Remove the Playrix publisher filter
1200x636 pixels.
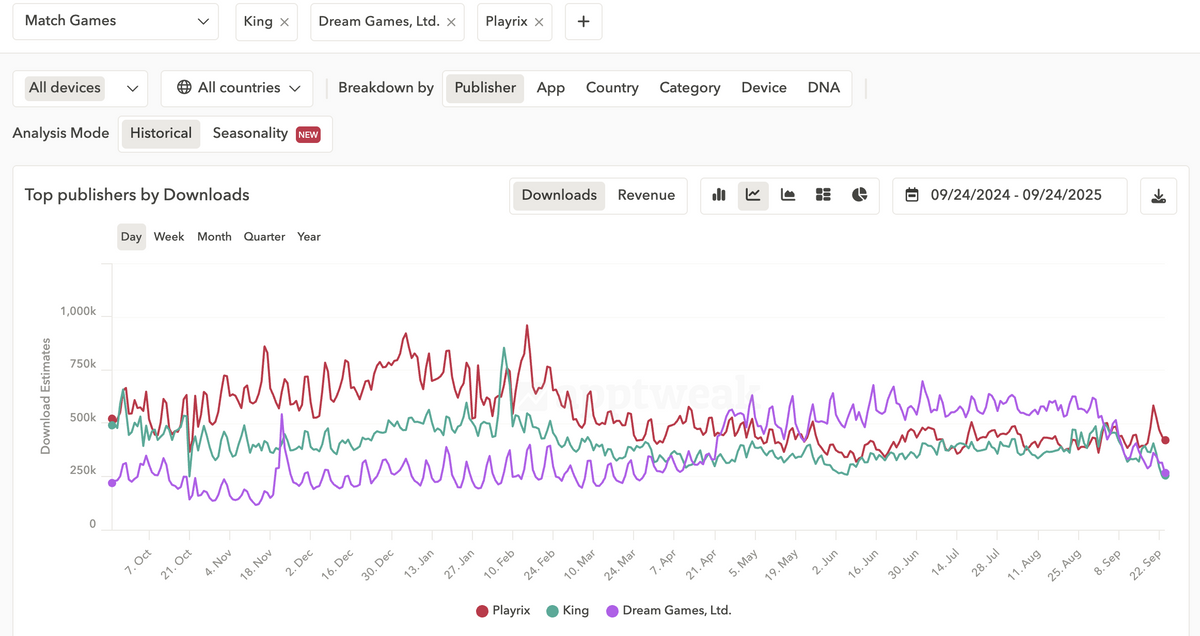[x=540, y=22]
